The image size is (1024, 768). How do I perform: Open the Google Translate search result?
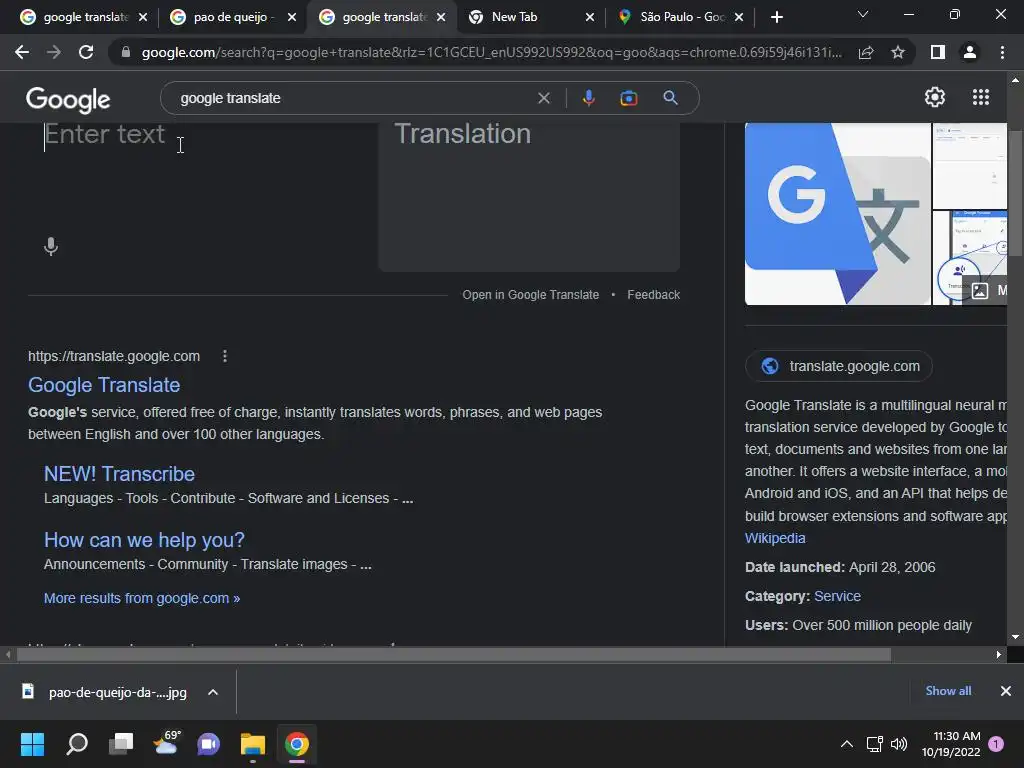click(104, 385)
